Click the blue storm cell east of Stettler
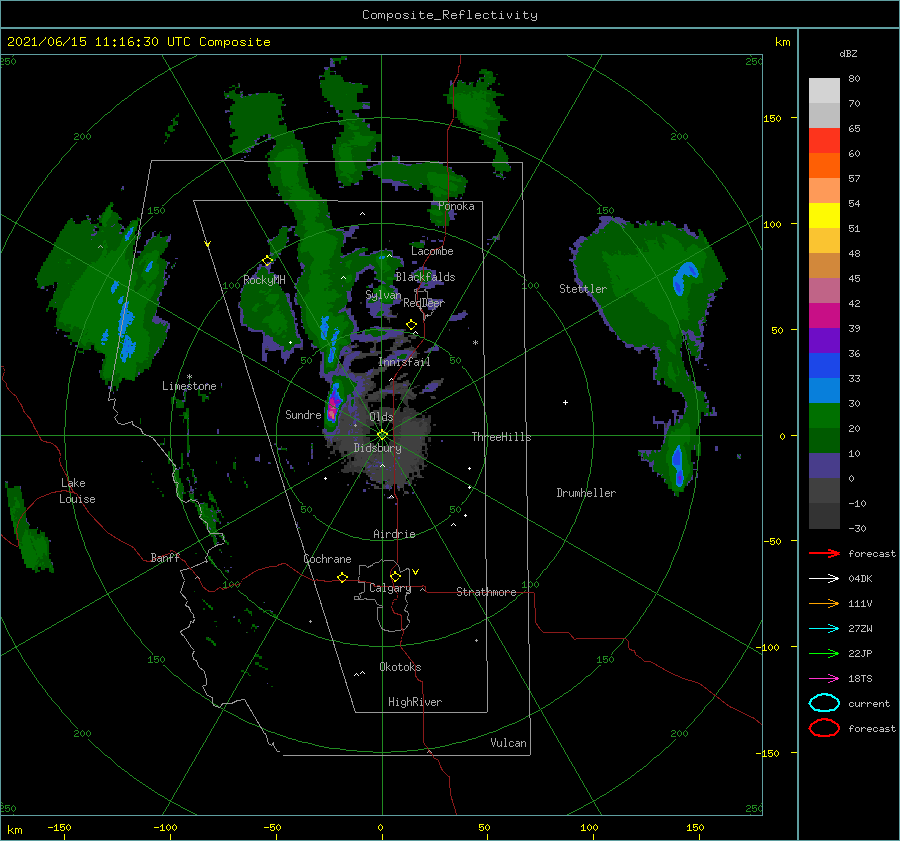 click(684, 277)
